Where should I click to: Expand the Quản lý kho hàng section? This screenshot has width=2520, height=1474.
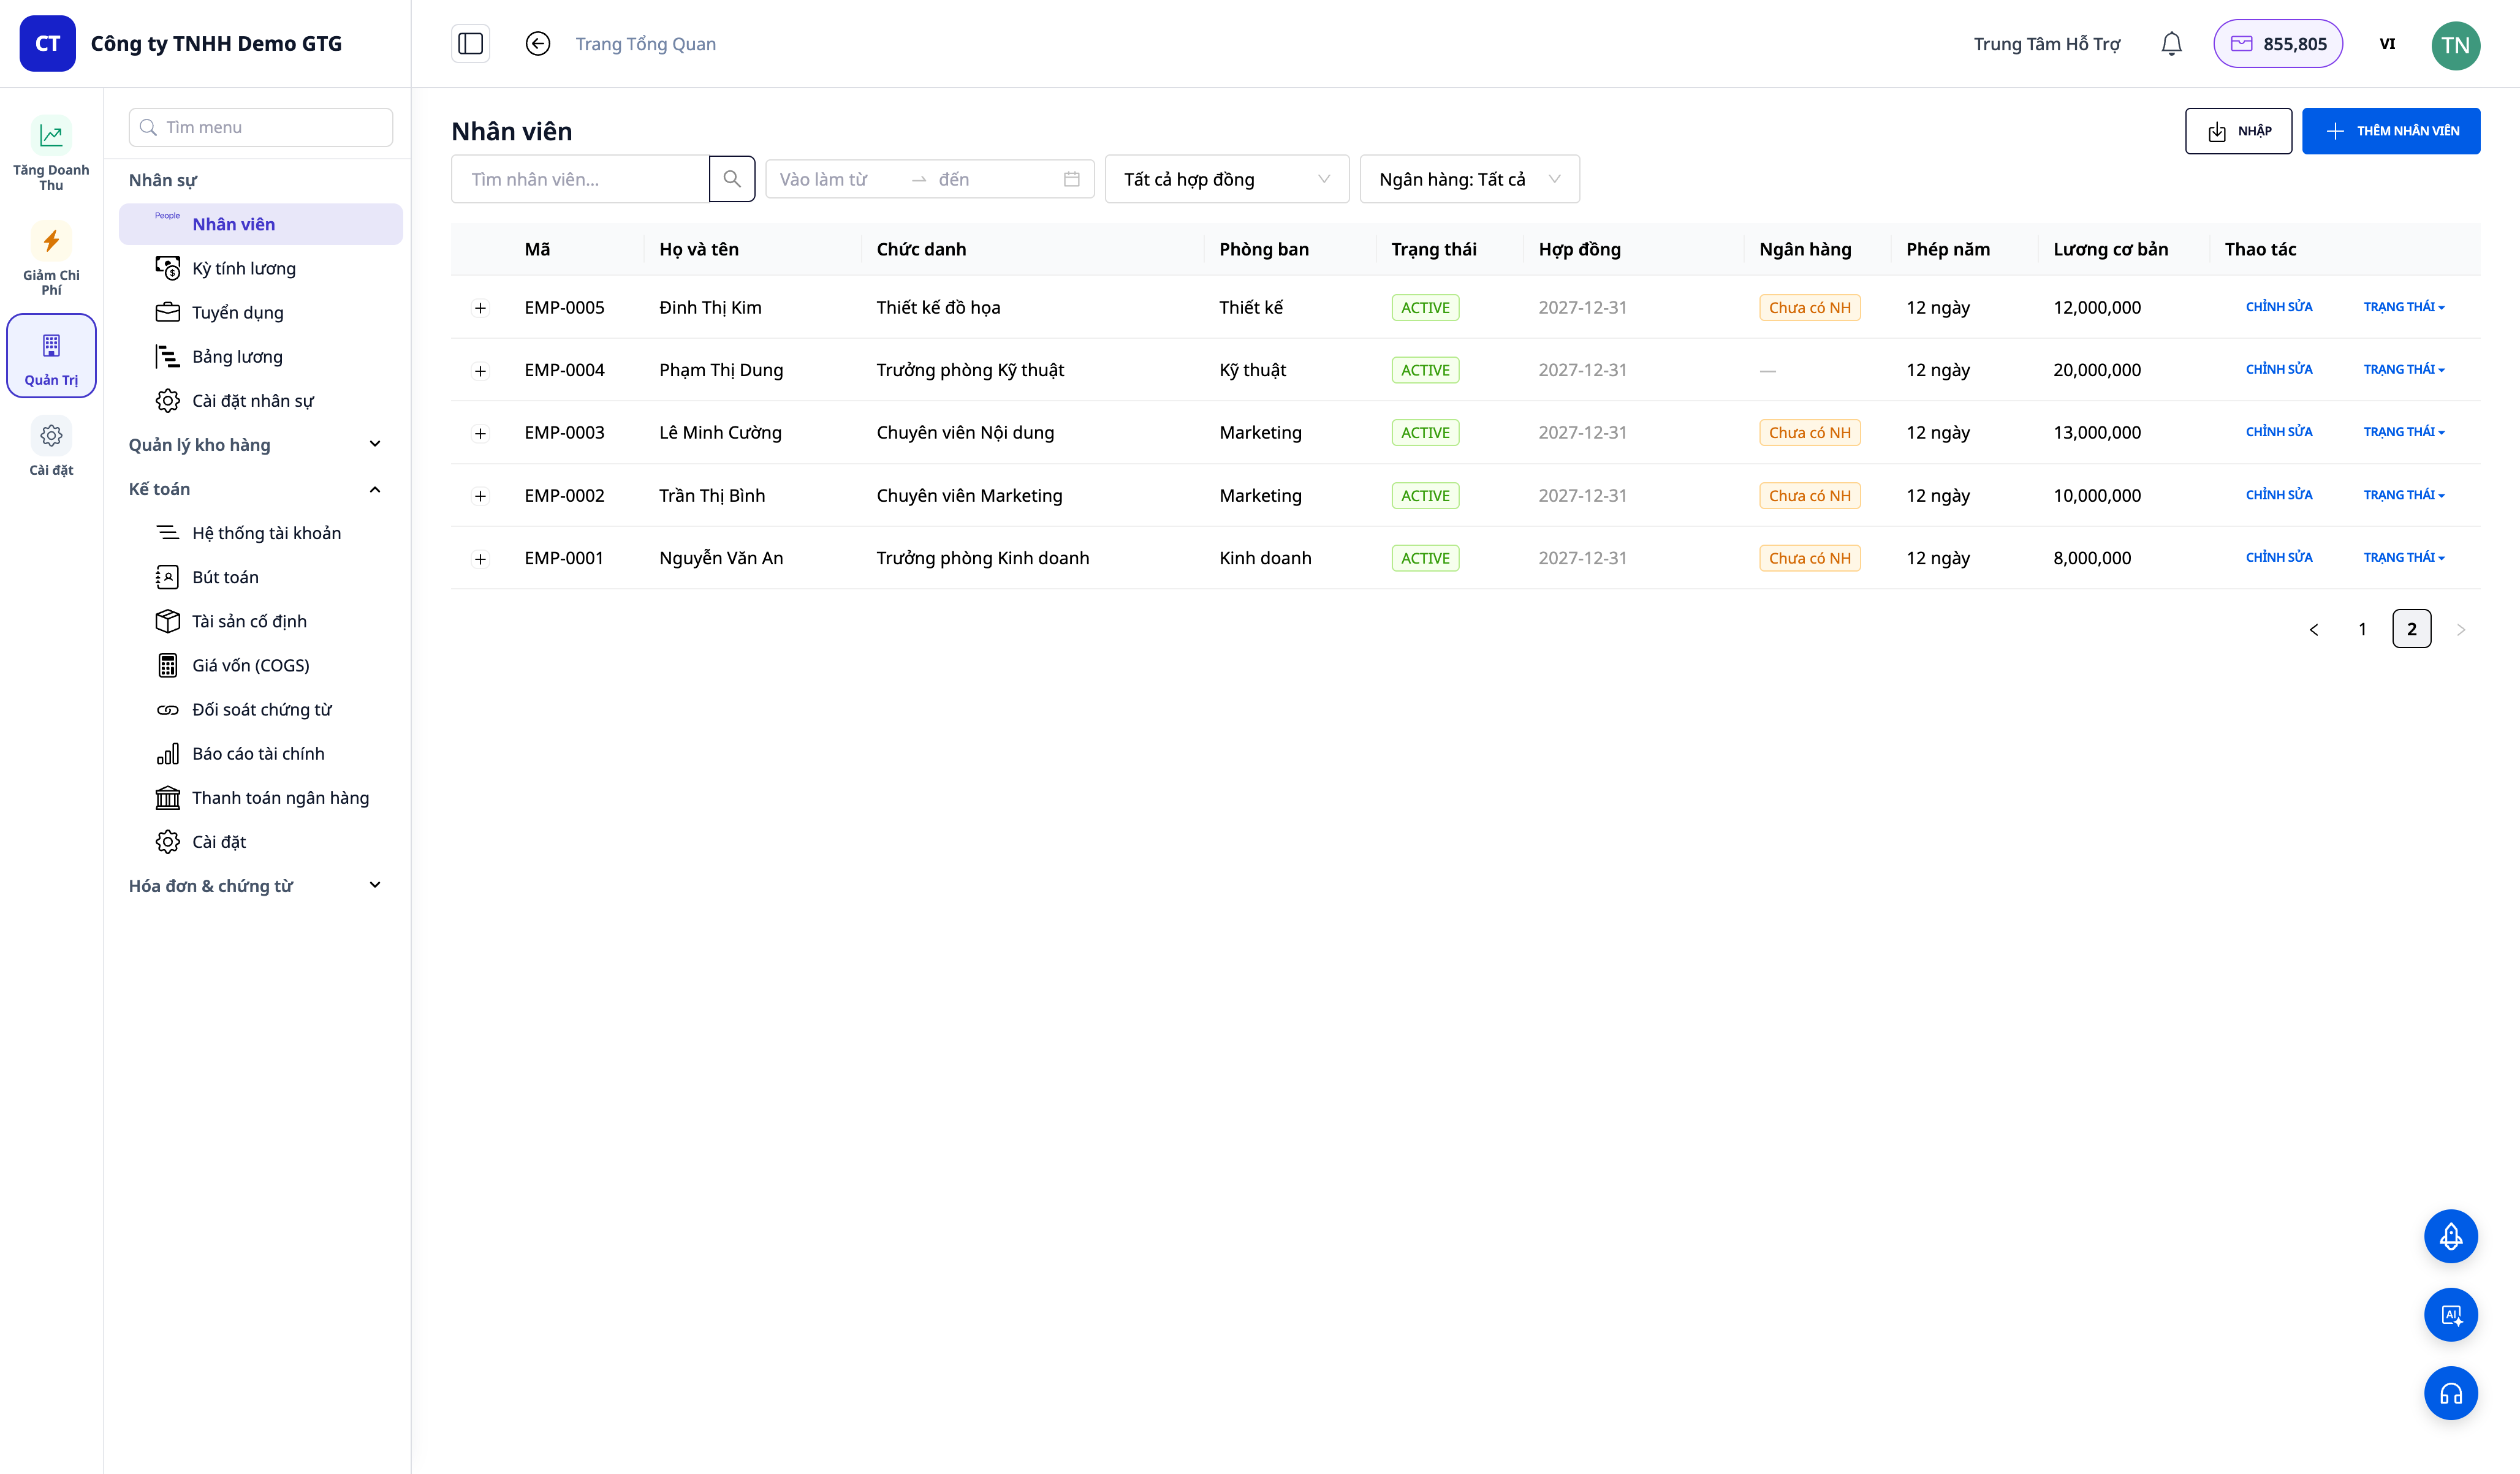point(256,445)
